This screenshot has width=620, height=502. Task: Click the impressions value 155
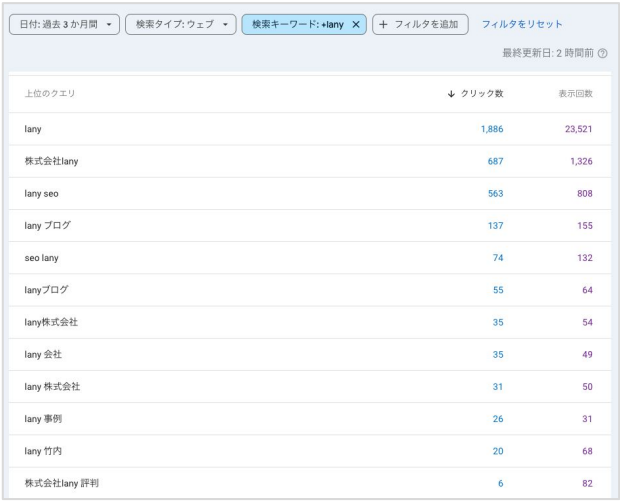pyautogui.click(x=585, y=226)
